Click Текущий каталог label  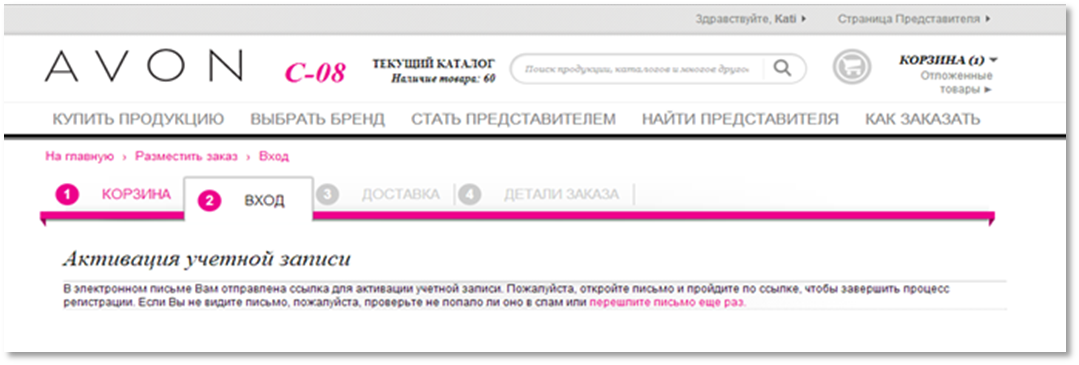(x=434, y=64)
